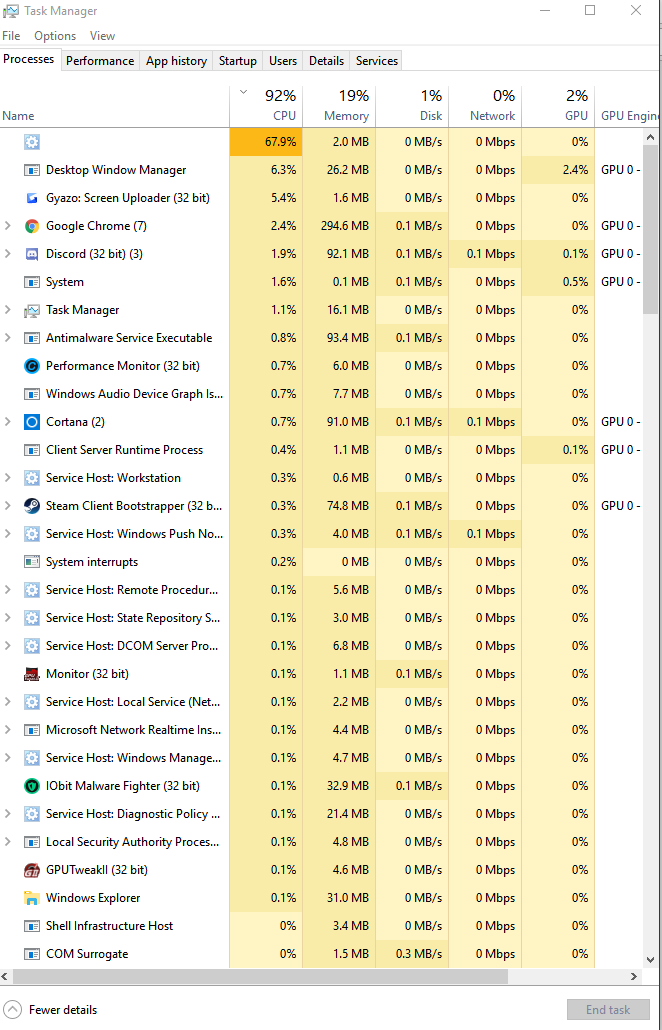Expand the Google Chrome (7) process group
Viewport: 662px width, 1030px height.
pos(8,226)
